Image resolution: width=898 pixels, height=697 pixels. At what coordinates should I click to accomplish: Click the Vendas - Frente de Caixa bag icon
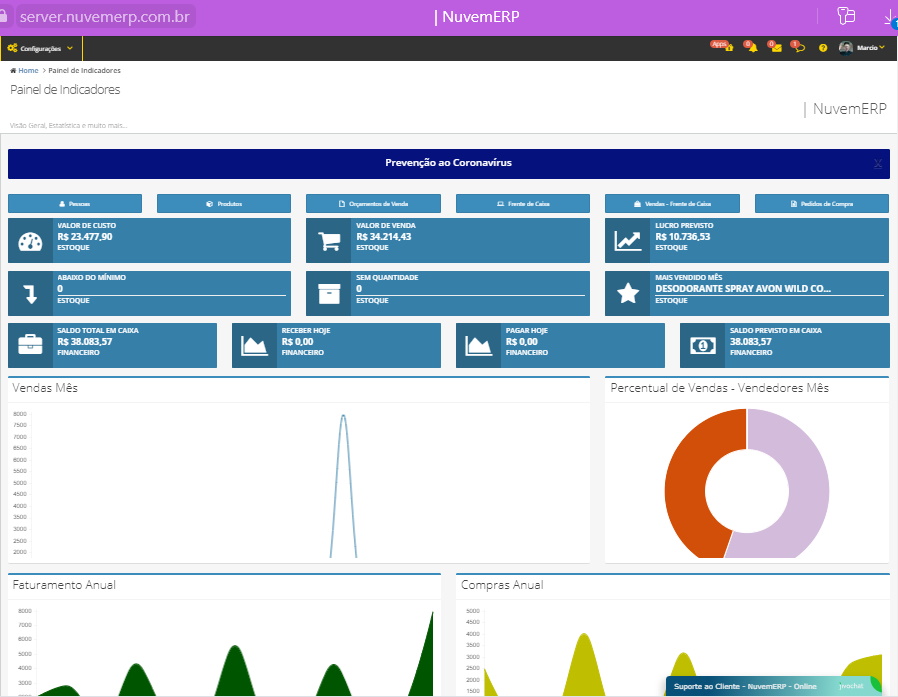[x=637, y=204]
